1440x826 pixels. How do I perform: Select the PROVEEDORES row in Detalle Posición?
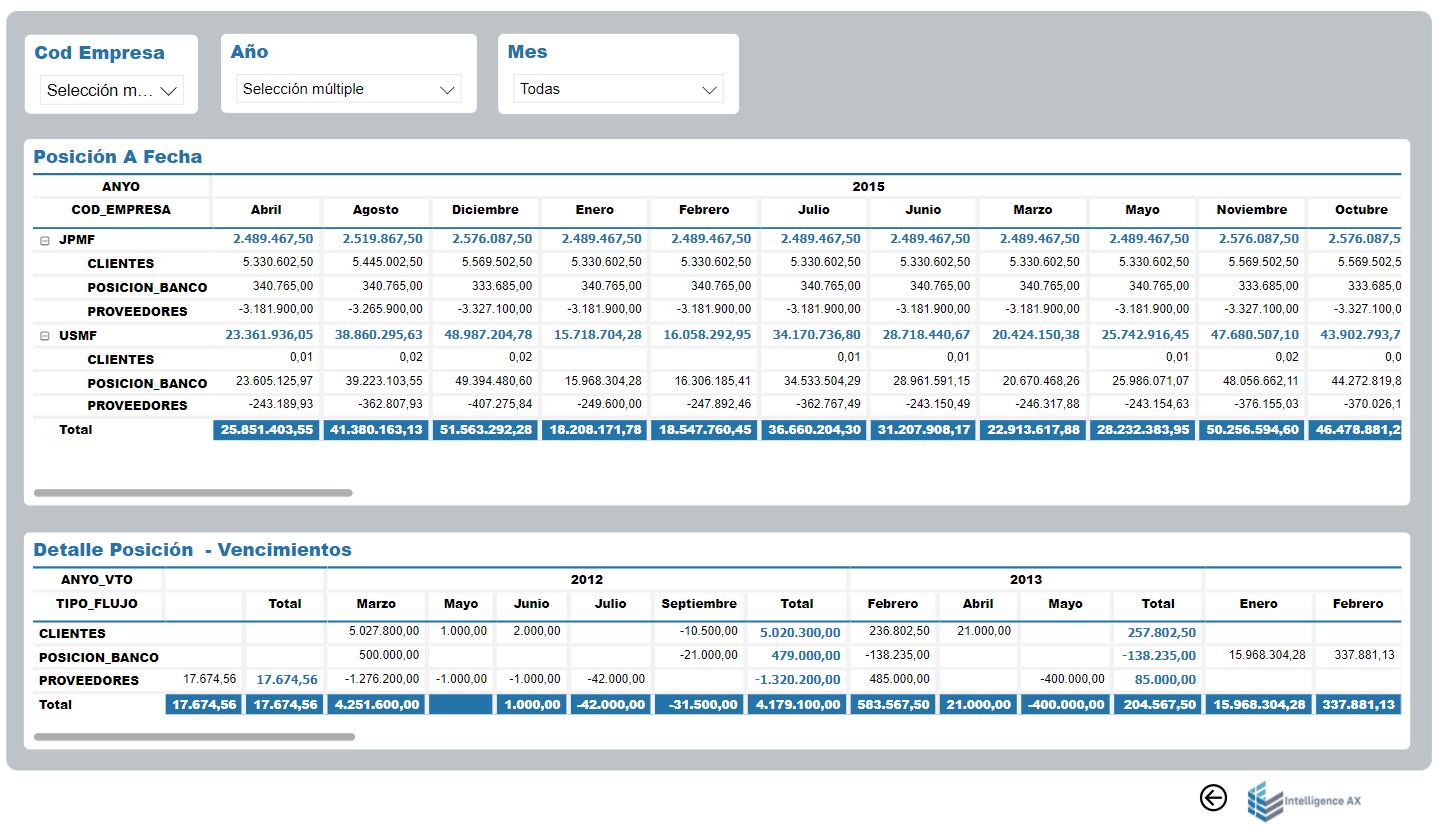tap(89, 680)
